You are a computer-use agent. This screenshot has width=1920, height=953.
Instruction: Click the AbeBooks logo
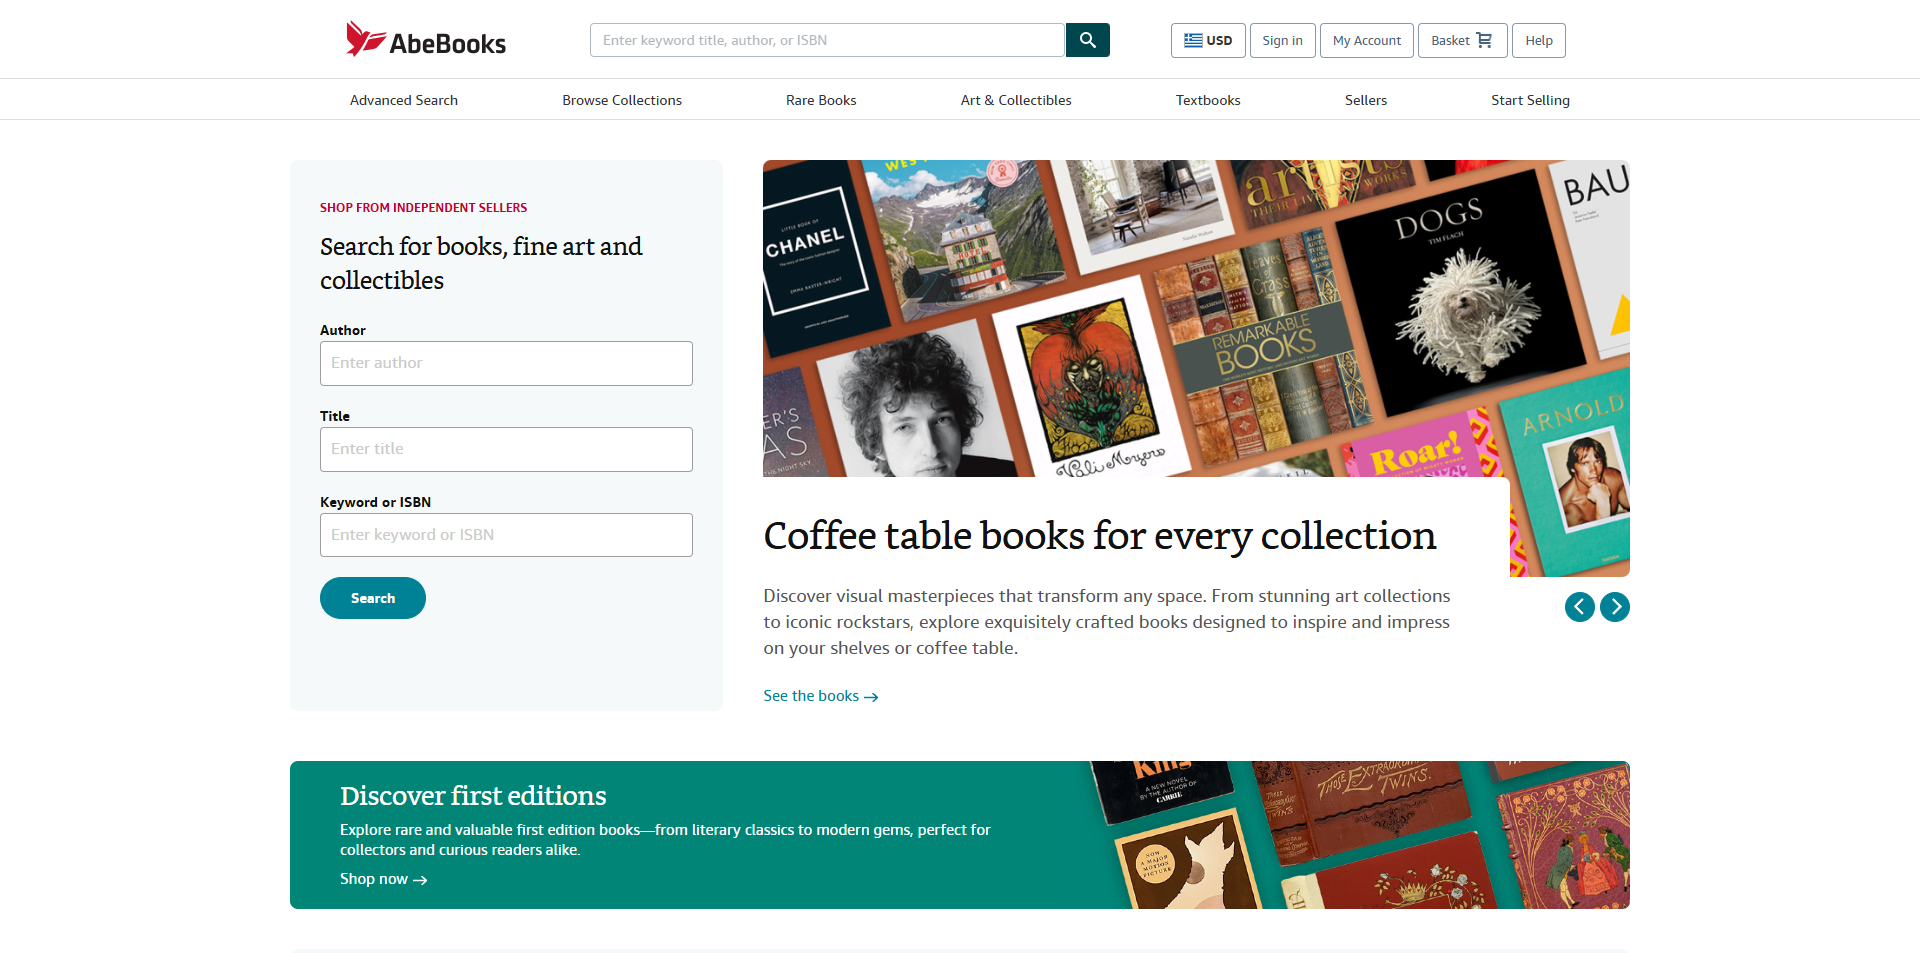pos(424,39)
